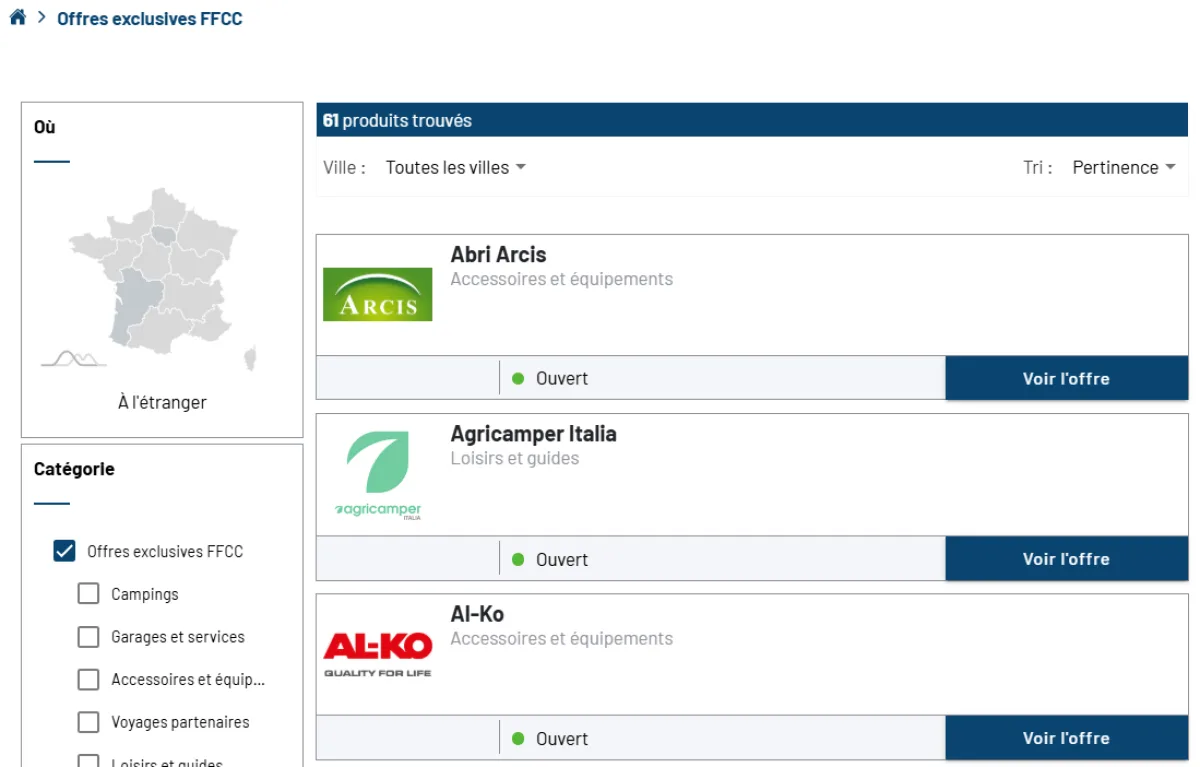
Task: Go to the home page icon
Action: click(x=17, y=18)
